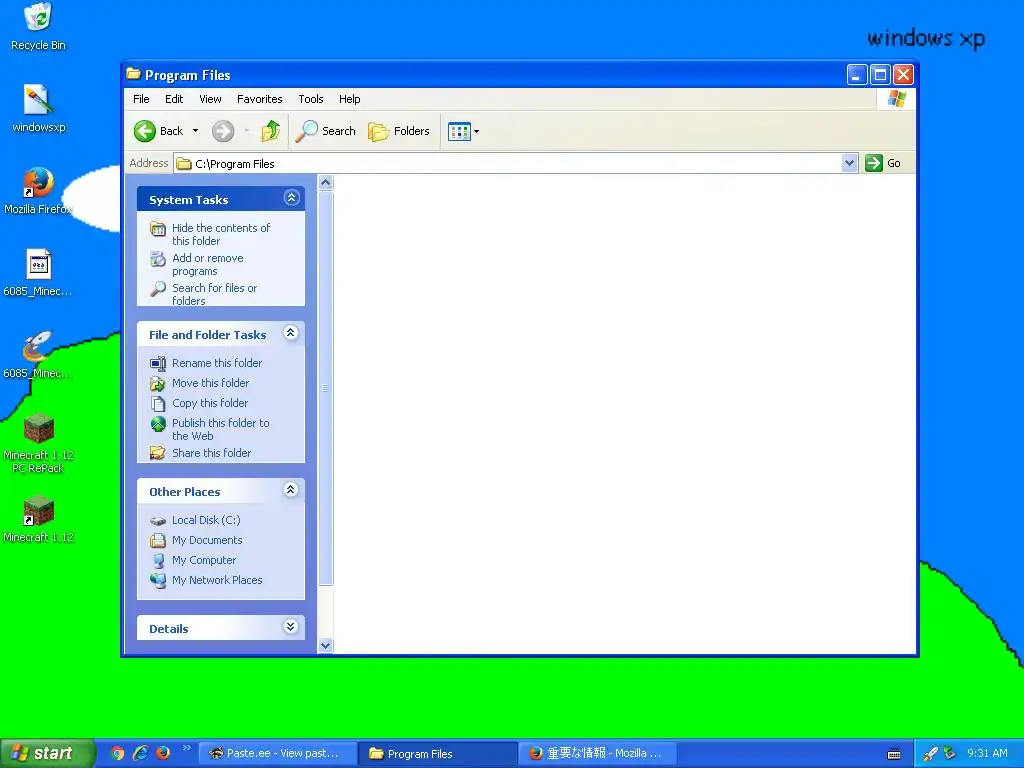Image resolution: width=1024 pixels, height=768 pixels.
Task: Click the task pane scrollbar thumb
Action: tap(326, 388)
